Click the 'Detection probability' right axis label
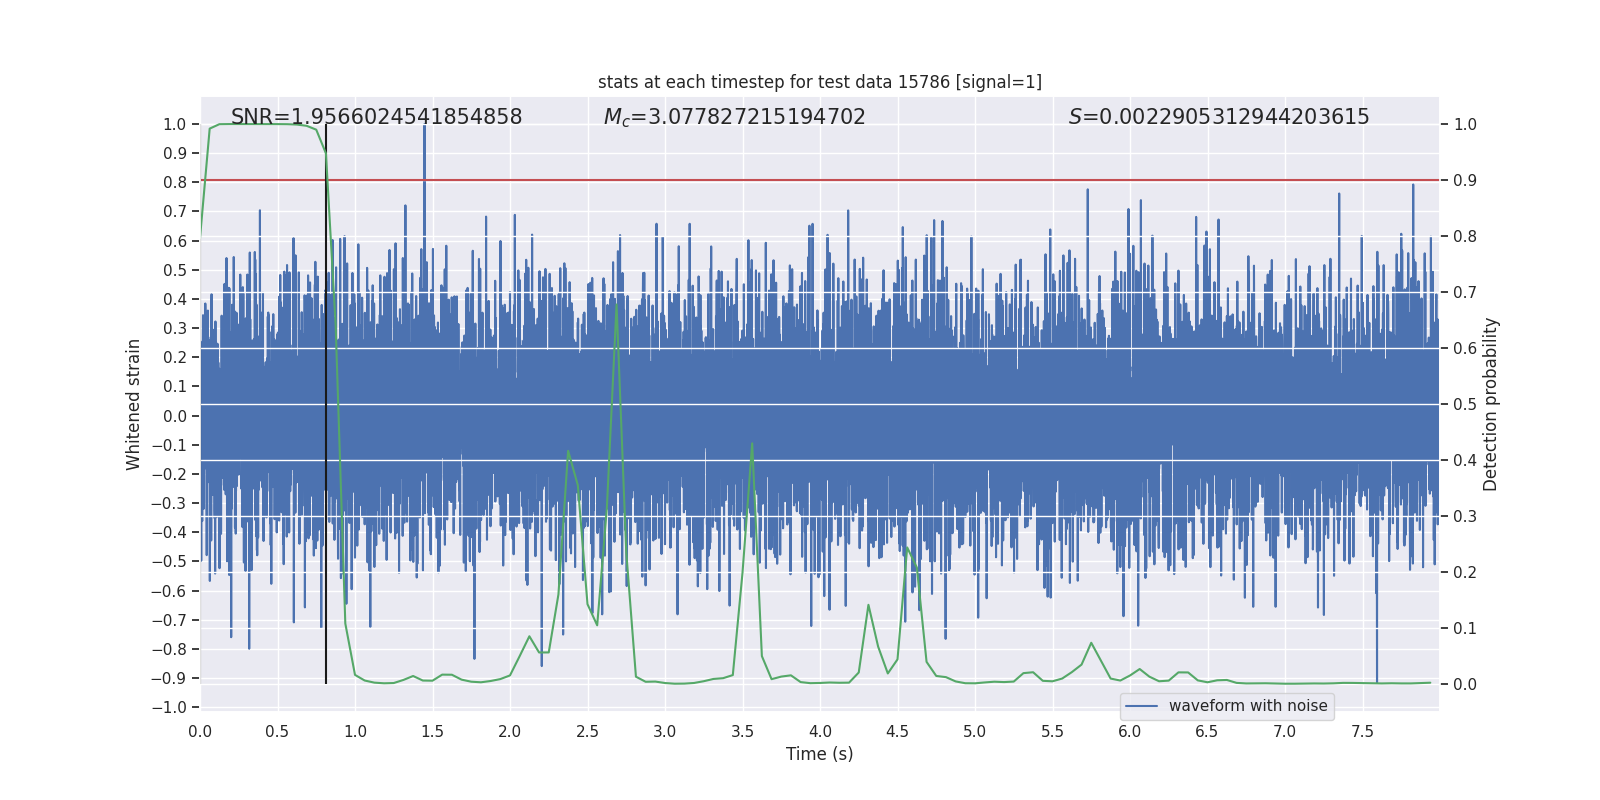1600x800 pixels. tap(1490, 404)
